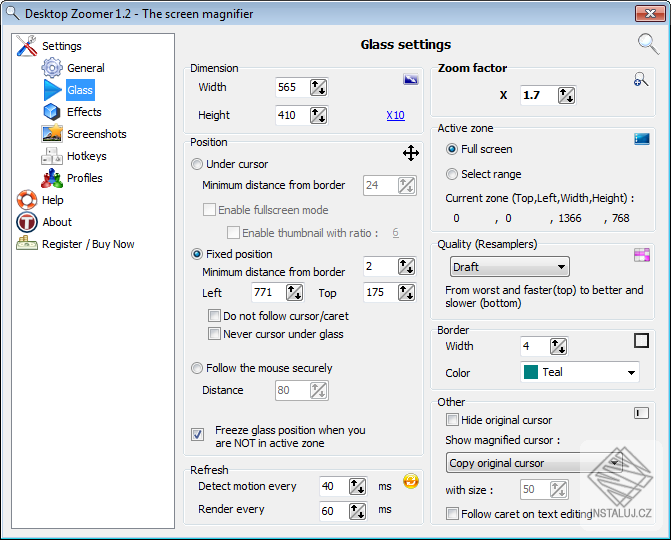Click the Screenshots star picture icon
This screenshot has height=540, width=671.
click(52, 134)
